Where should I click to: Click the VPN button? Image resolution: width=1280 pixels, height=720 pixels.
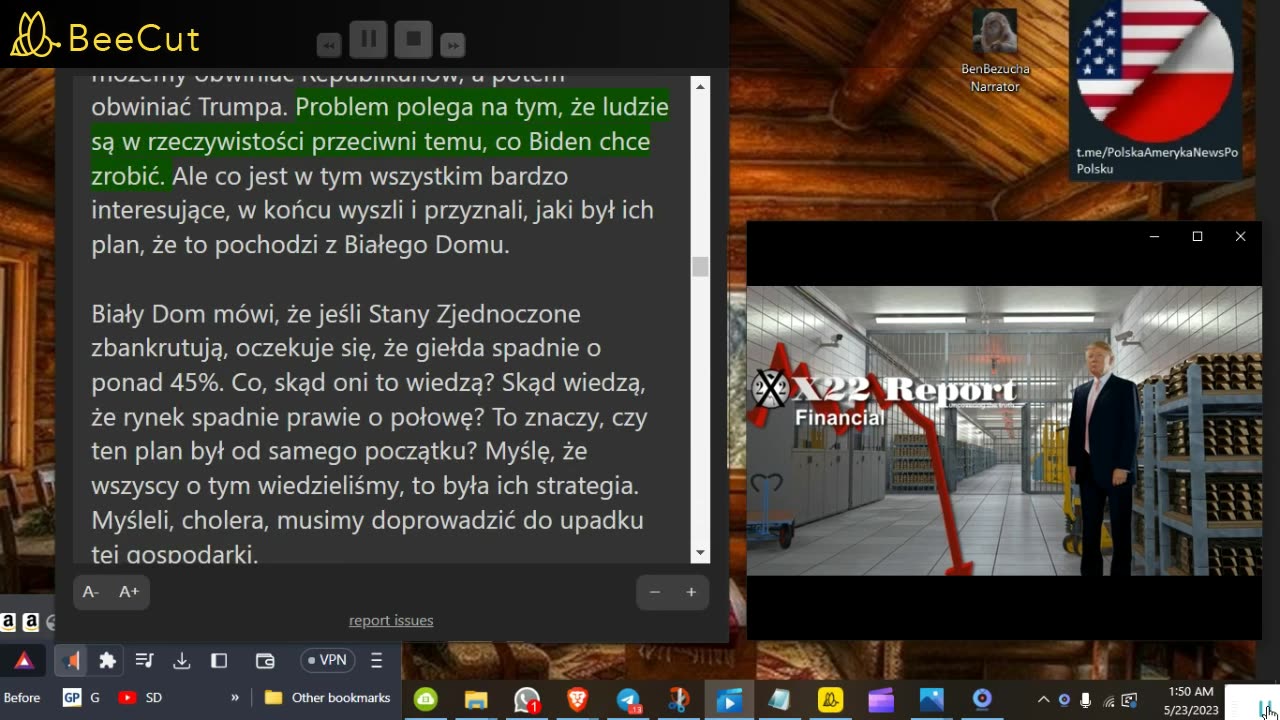click(x=327, y=660)
